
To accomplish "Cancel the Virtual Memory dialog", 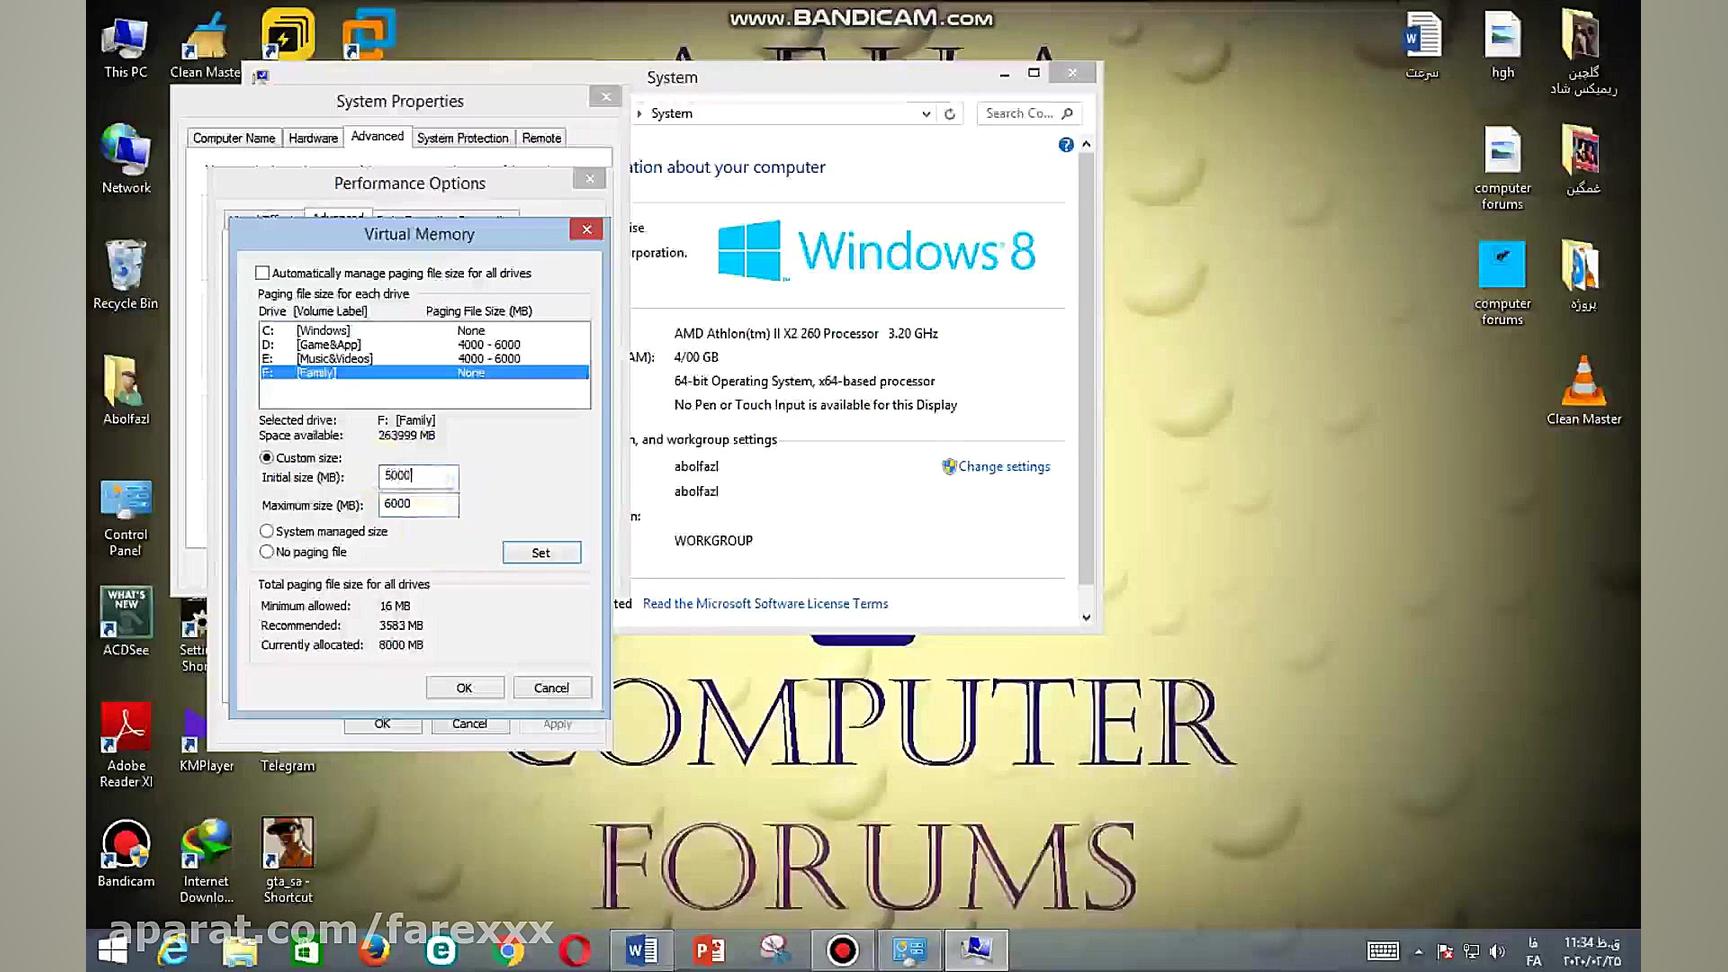I will tap(551, 688).
